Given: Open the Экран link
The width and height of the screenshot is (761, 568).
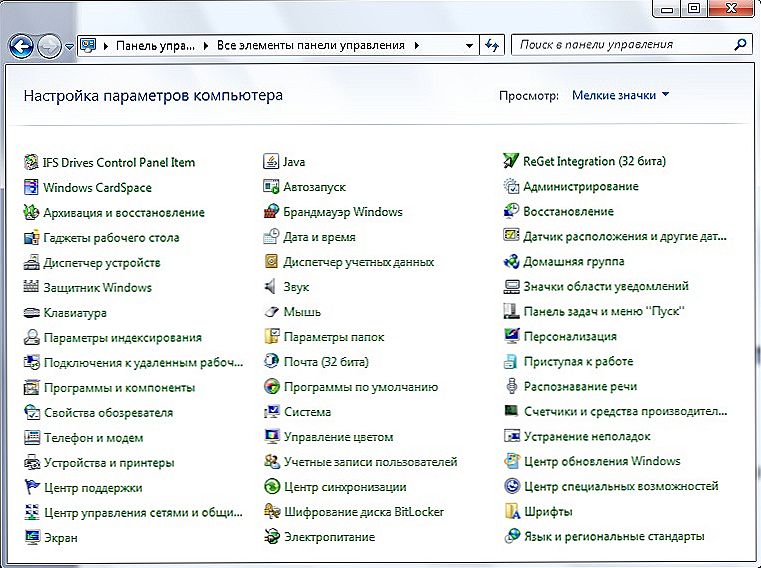Looking at the screenshot, I should coord(61,538).
